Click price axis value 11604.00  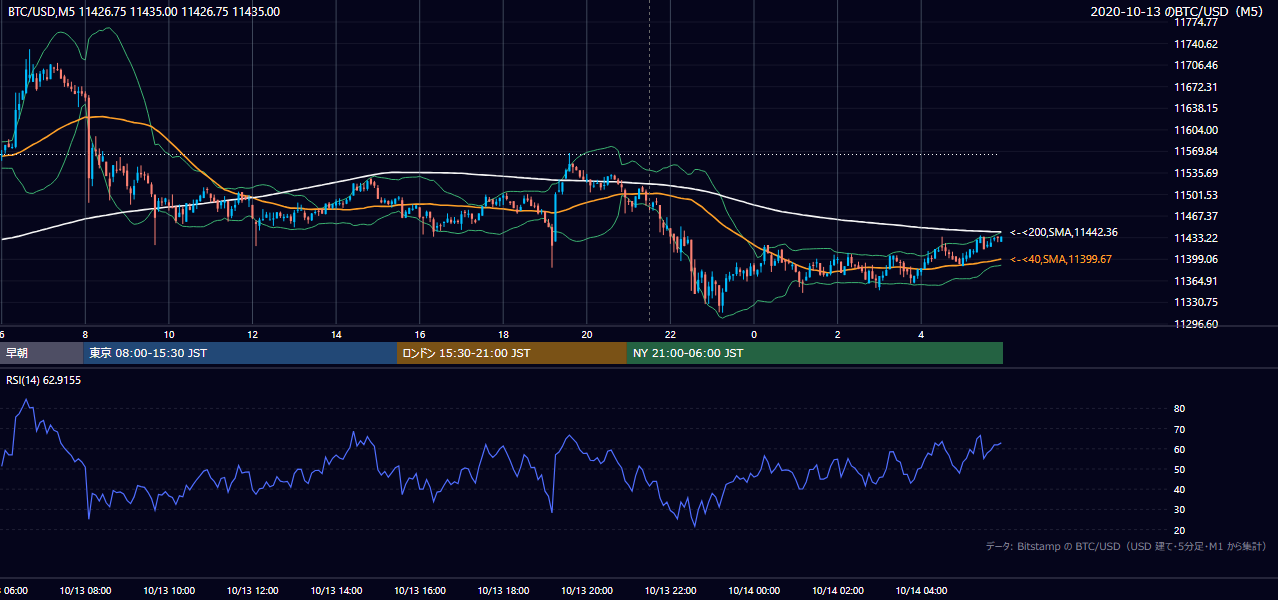click(x=1195, y=130)
